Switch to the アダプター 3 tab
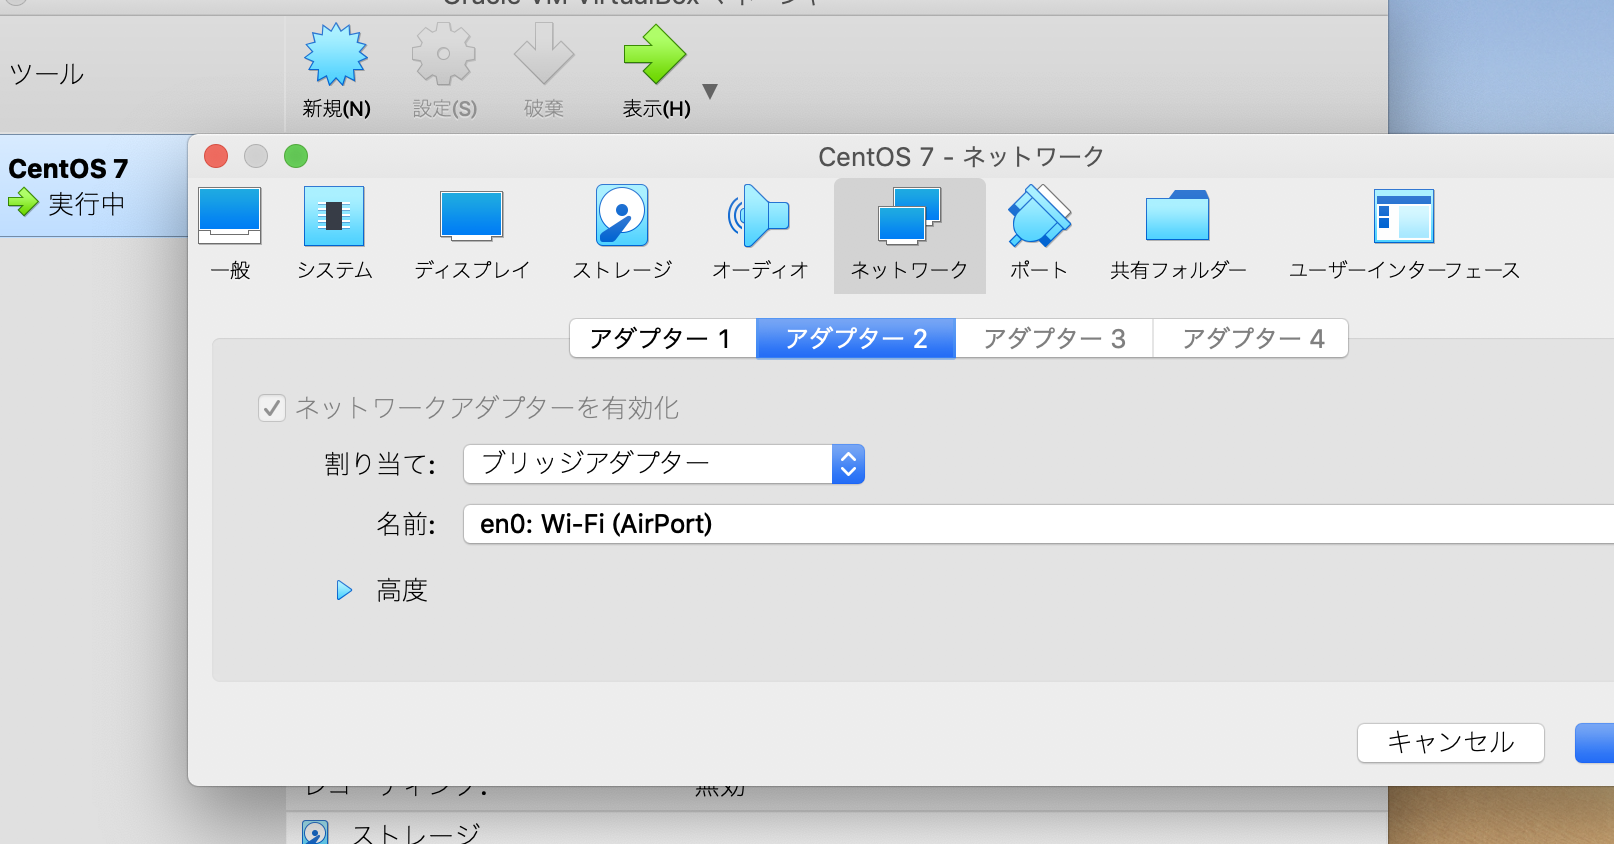The height and width of the screenshot is (844, 1614). [x=1054, y=338]
